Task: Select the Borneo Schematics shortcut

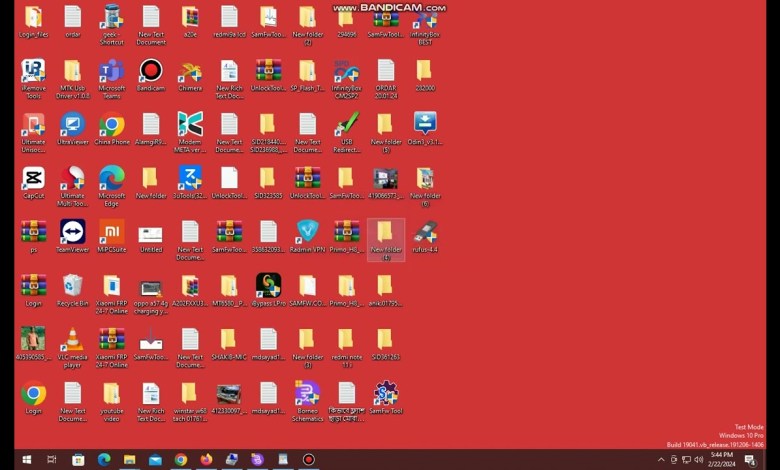Action: pos(307,401)
